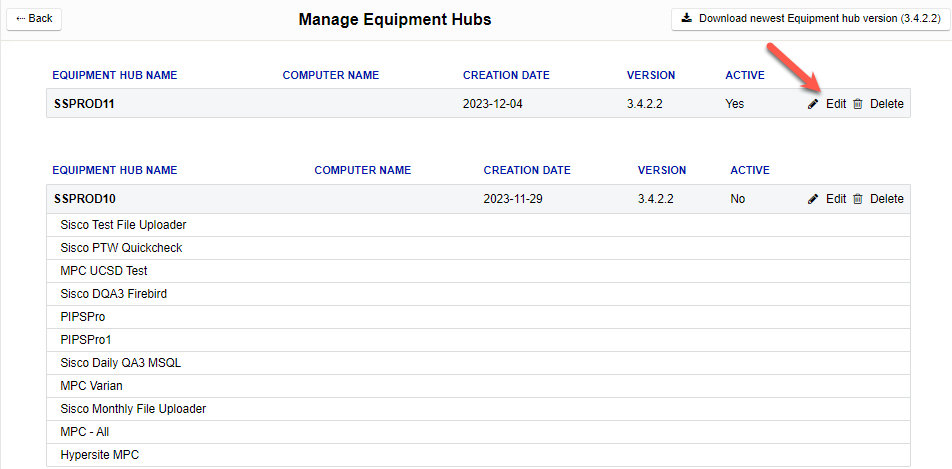Image resolution: width=952 pixels, height=469 pixels.
Task: Pick Sisco Daily QA3 MSQL entry
Action: point(120,363)
